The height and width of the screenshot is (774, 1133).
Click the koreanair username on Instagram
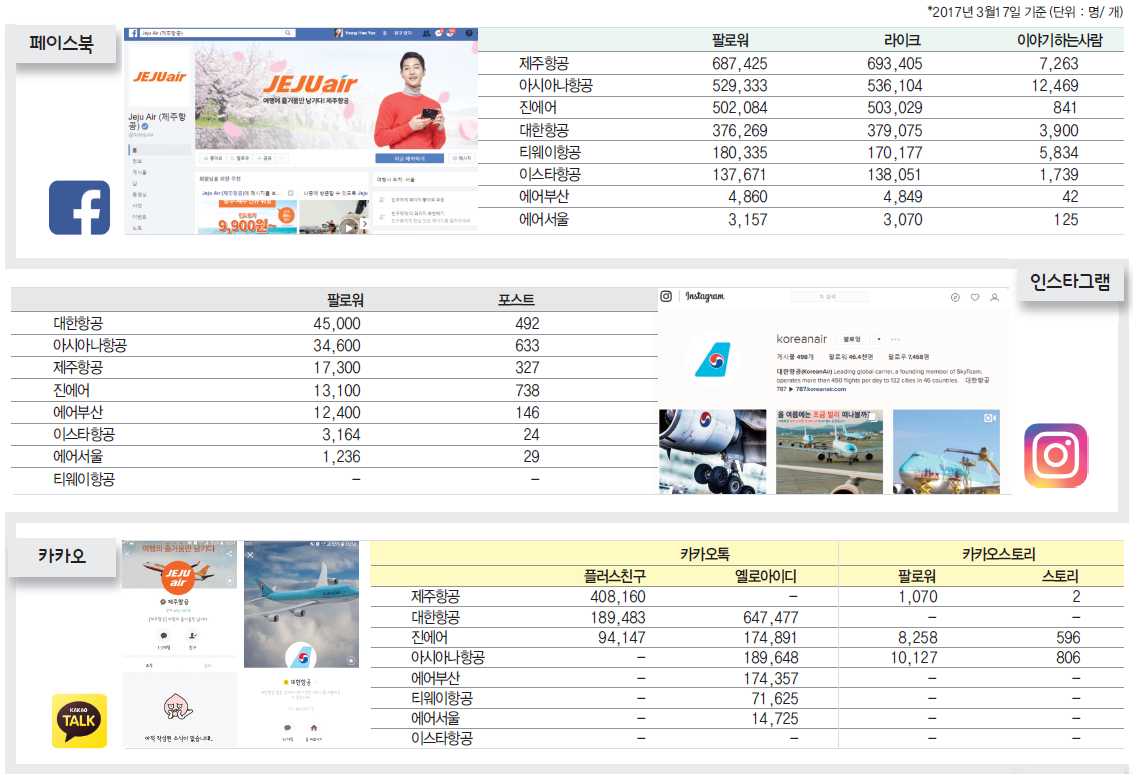(x=801, y=339)
